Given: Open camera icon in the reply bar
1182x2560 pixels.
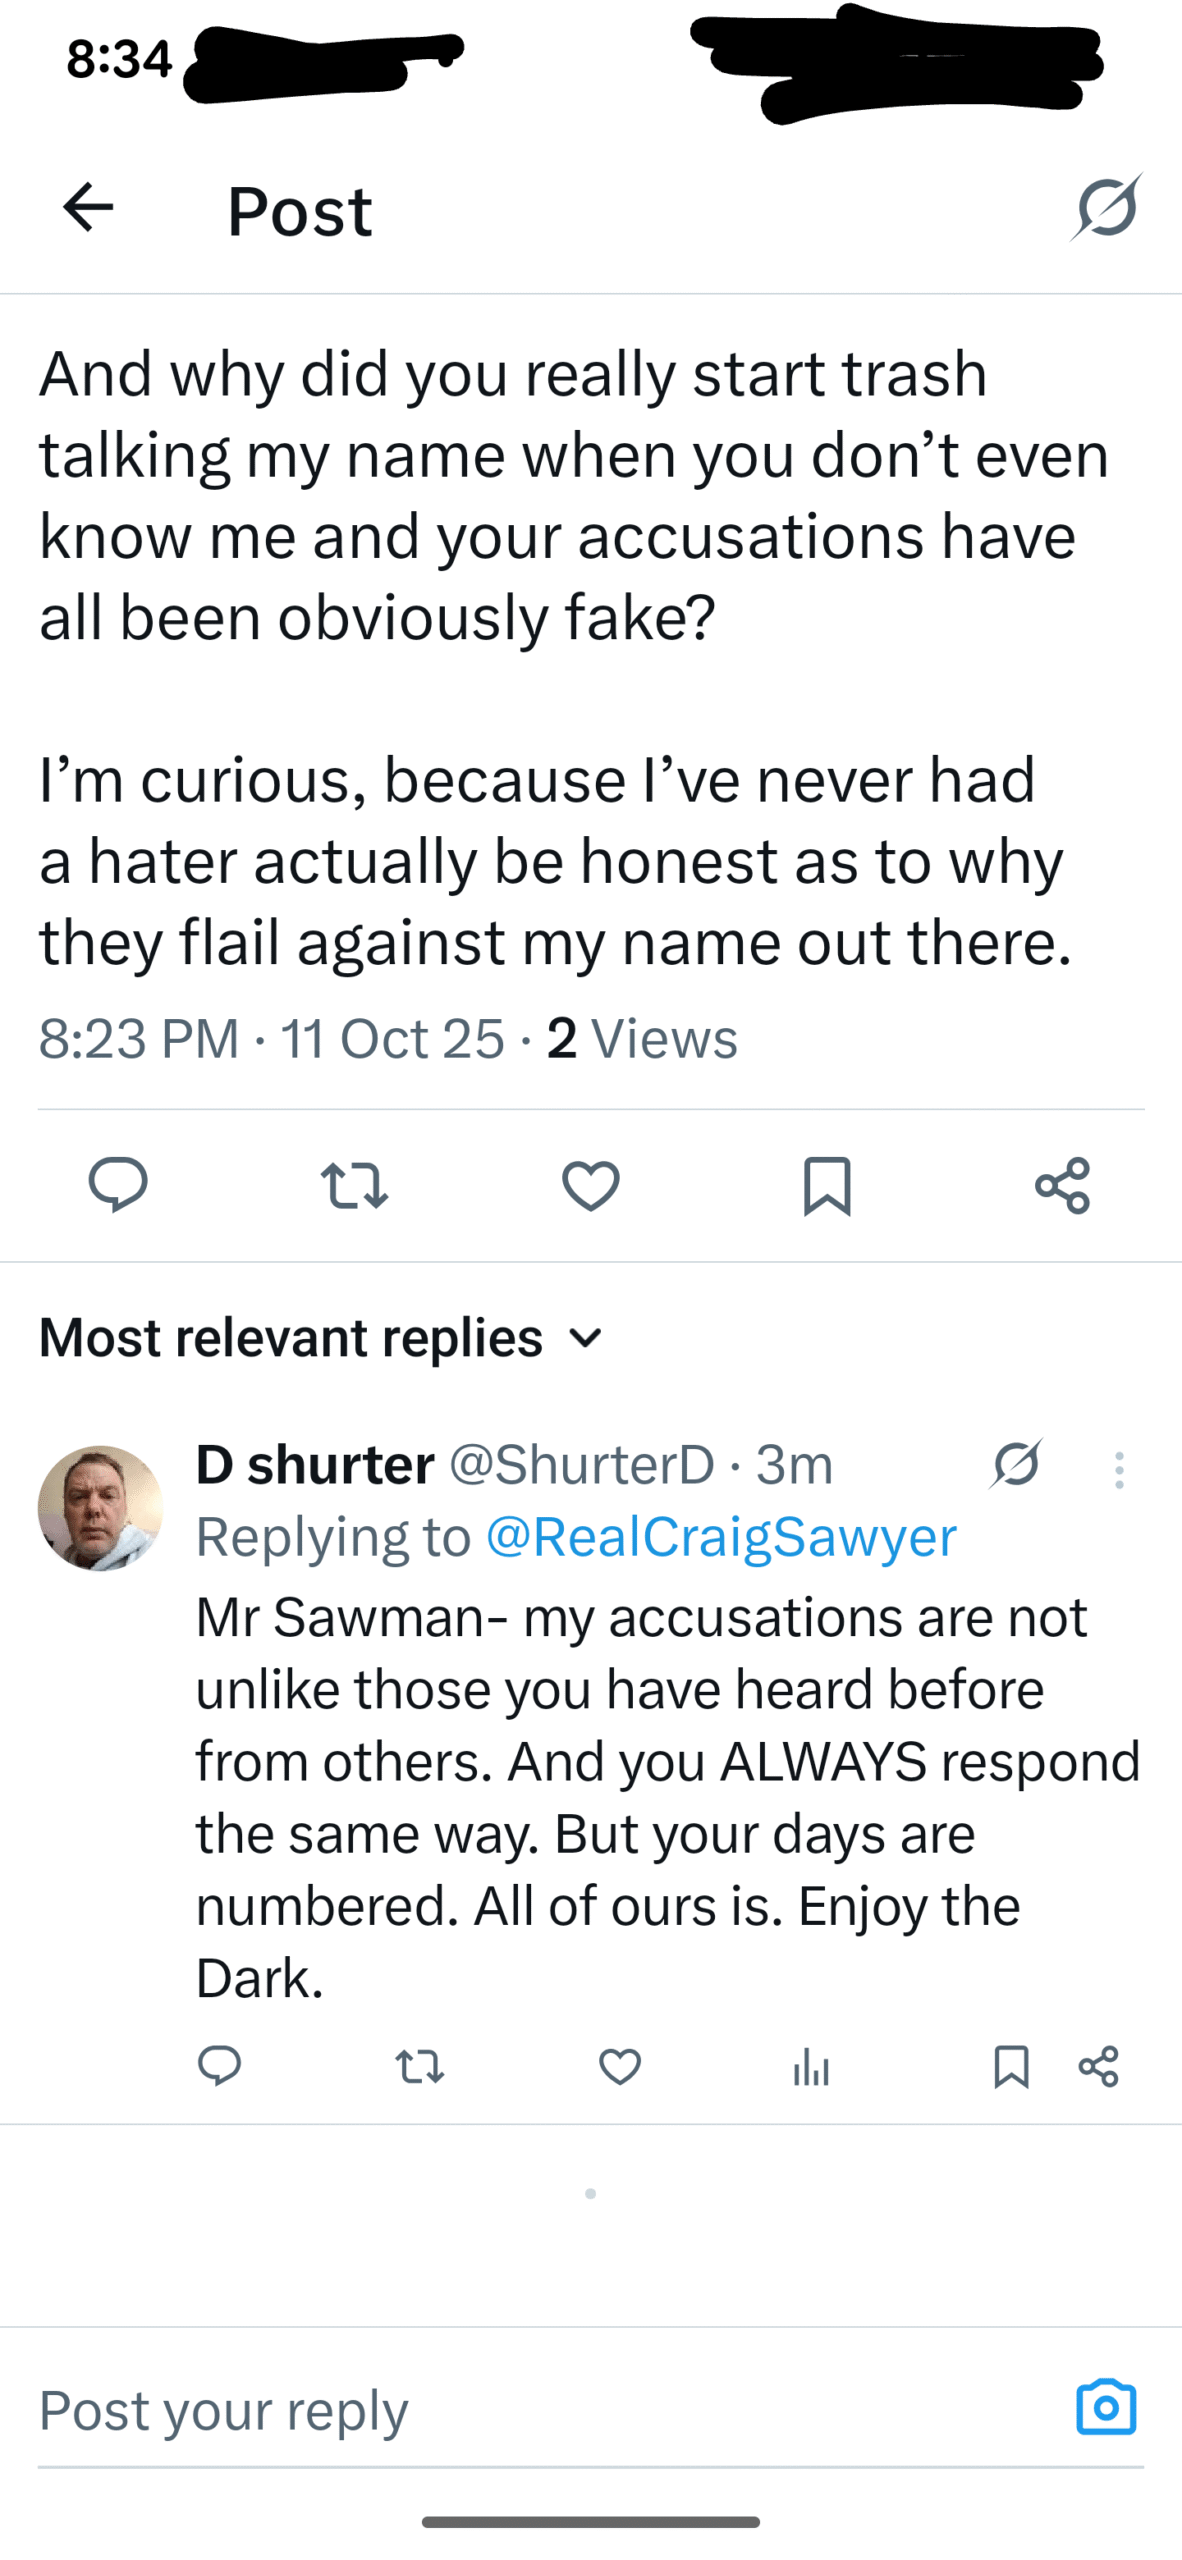Looking at the screenshot, I should pyautogui.click(x=1106, y=2406).
